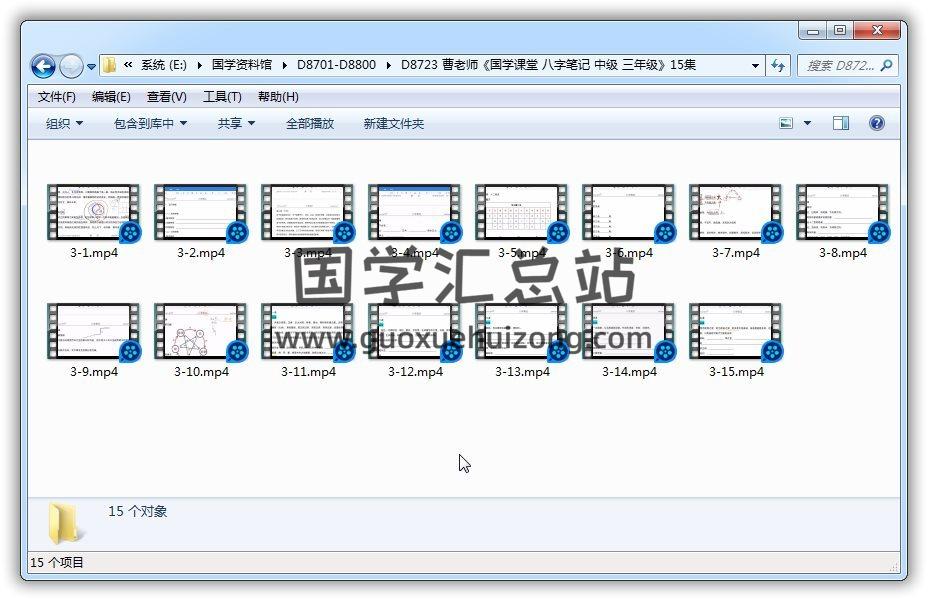Select the 3-2.mp4 video file

click(x=201, y=222)
